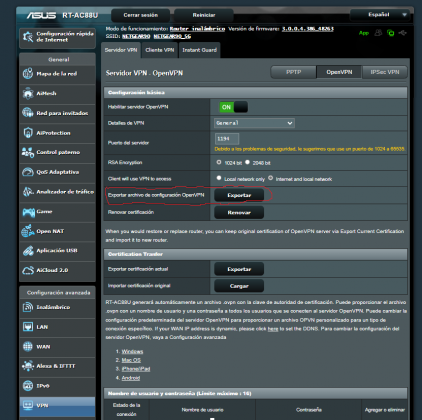Screen dimensions: 422x420
Task: Open the Mac OS instructions link
Action: 131,360
